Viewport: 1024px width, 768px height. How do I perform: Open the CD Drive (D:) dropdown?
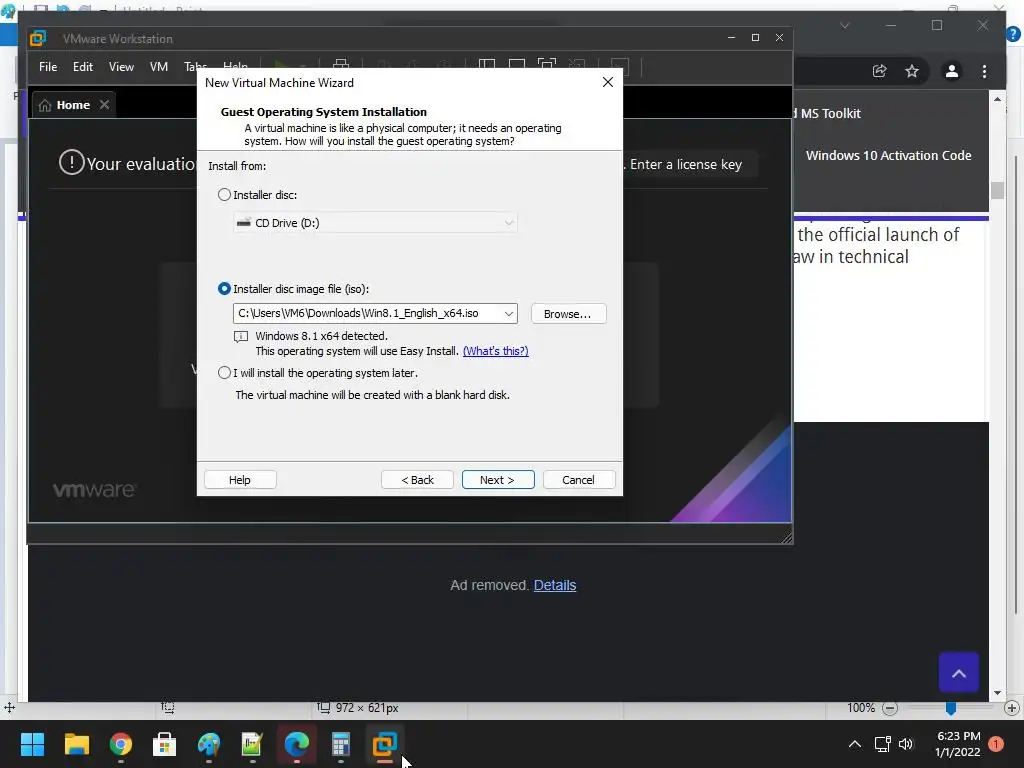tap(376, 223)
